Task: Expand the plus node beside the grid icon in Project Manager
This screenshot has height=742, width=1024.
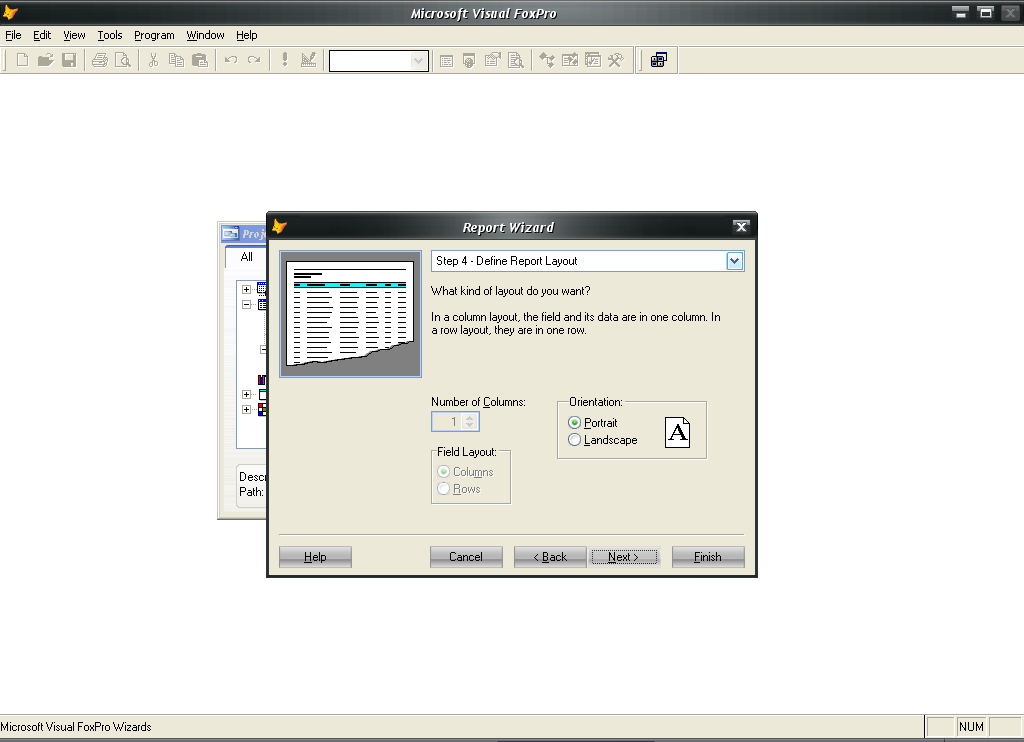Action: coord(246,289)
